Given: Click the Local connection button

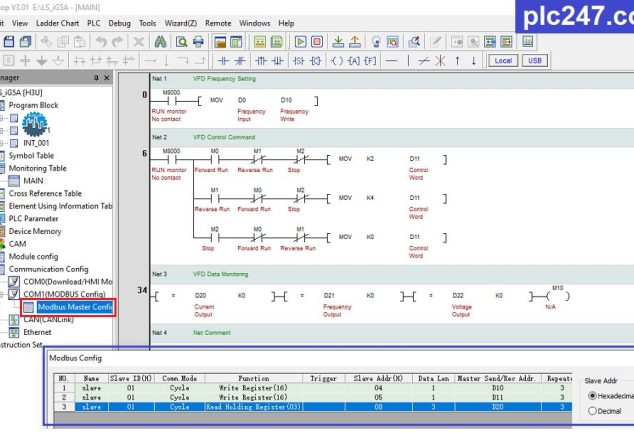Looking at the screenshot, I should pyautogui.click(x=503, y=61).
